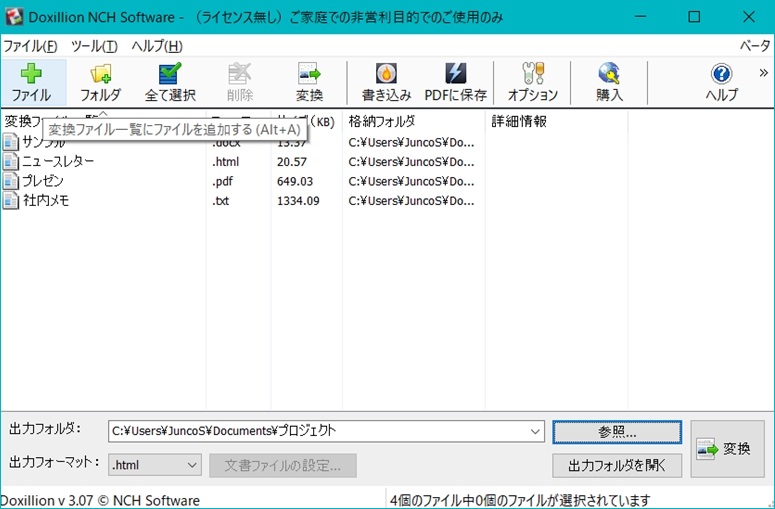Expand toolbar overflow chevron
Image resolution: width=775 pixels, height=509 pixels.
point(764,73)
